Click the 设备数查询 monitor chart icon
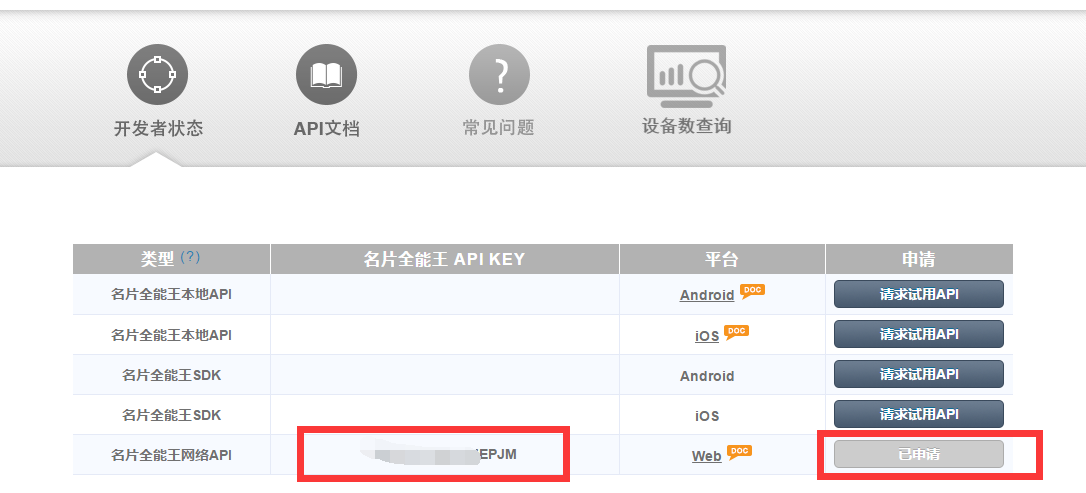 click(686, 76)
